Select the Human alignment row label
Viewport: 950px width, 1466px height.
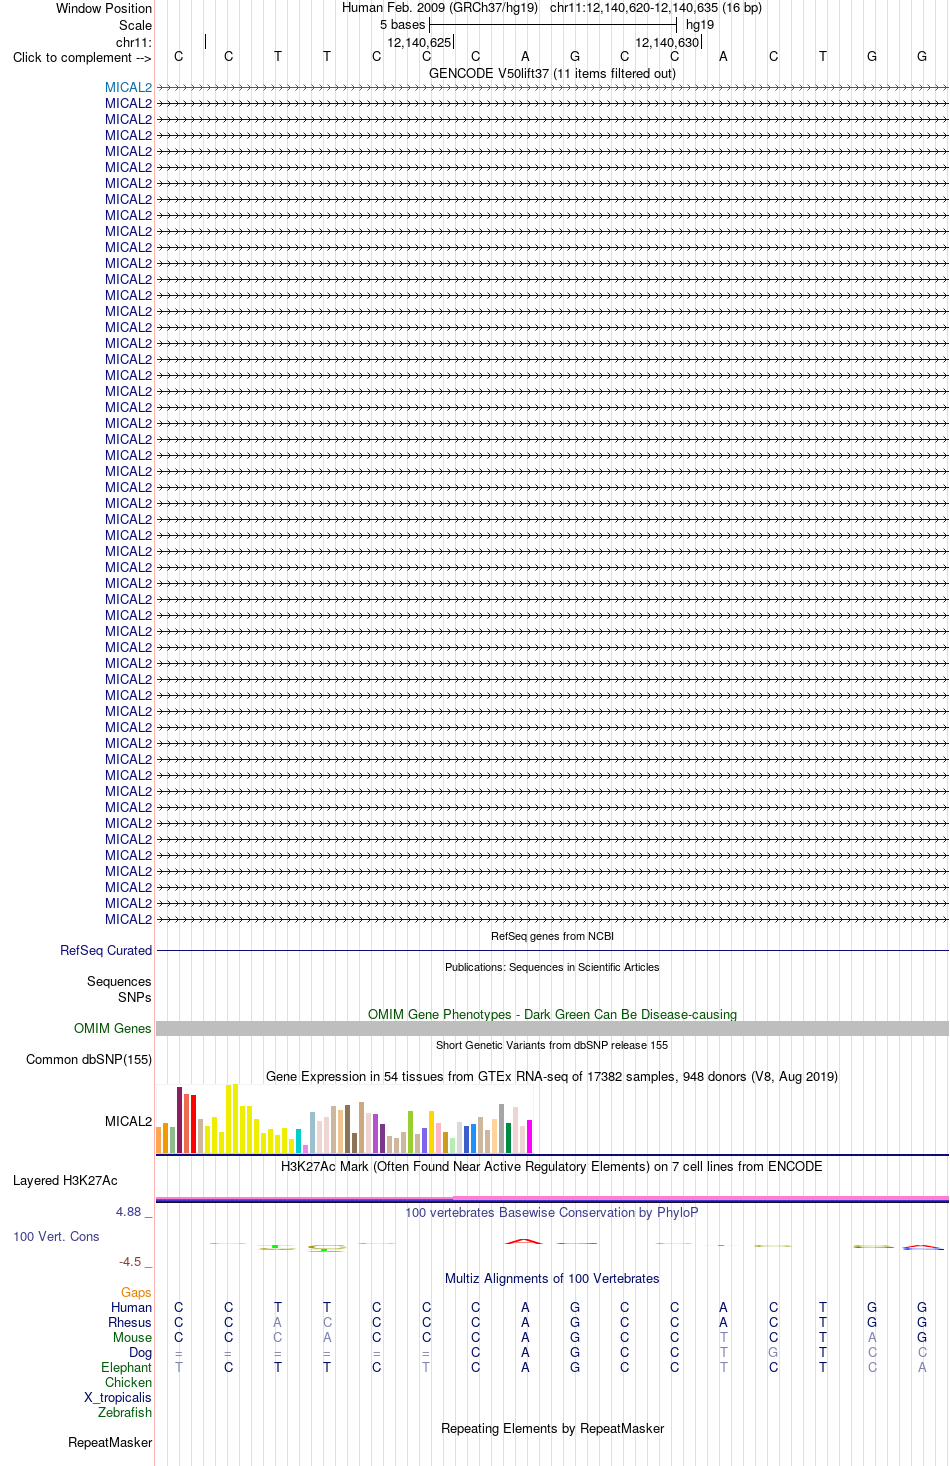[131, 1307]
